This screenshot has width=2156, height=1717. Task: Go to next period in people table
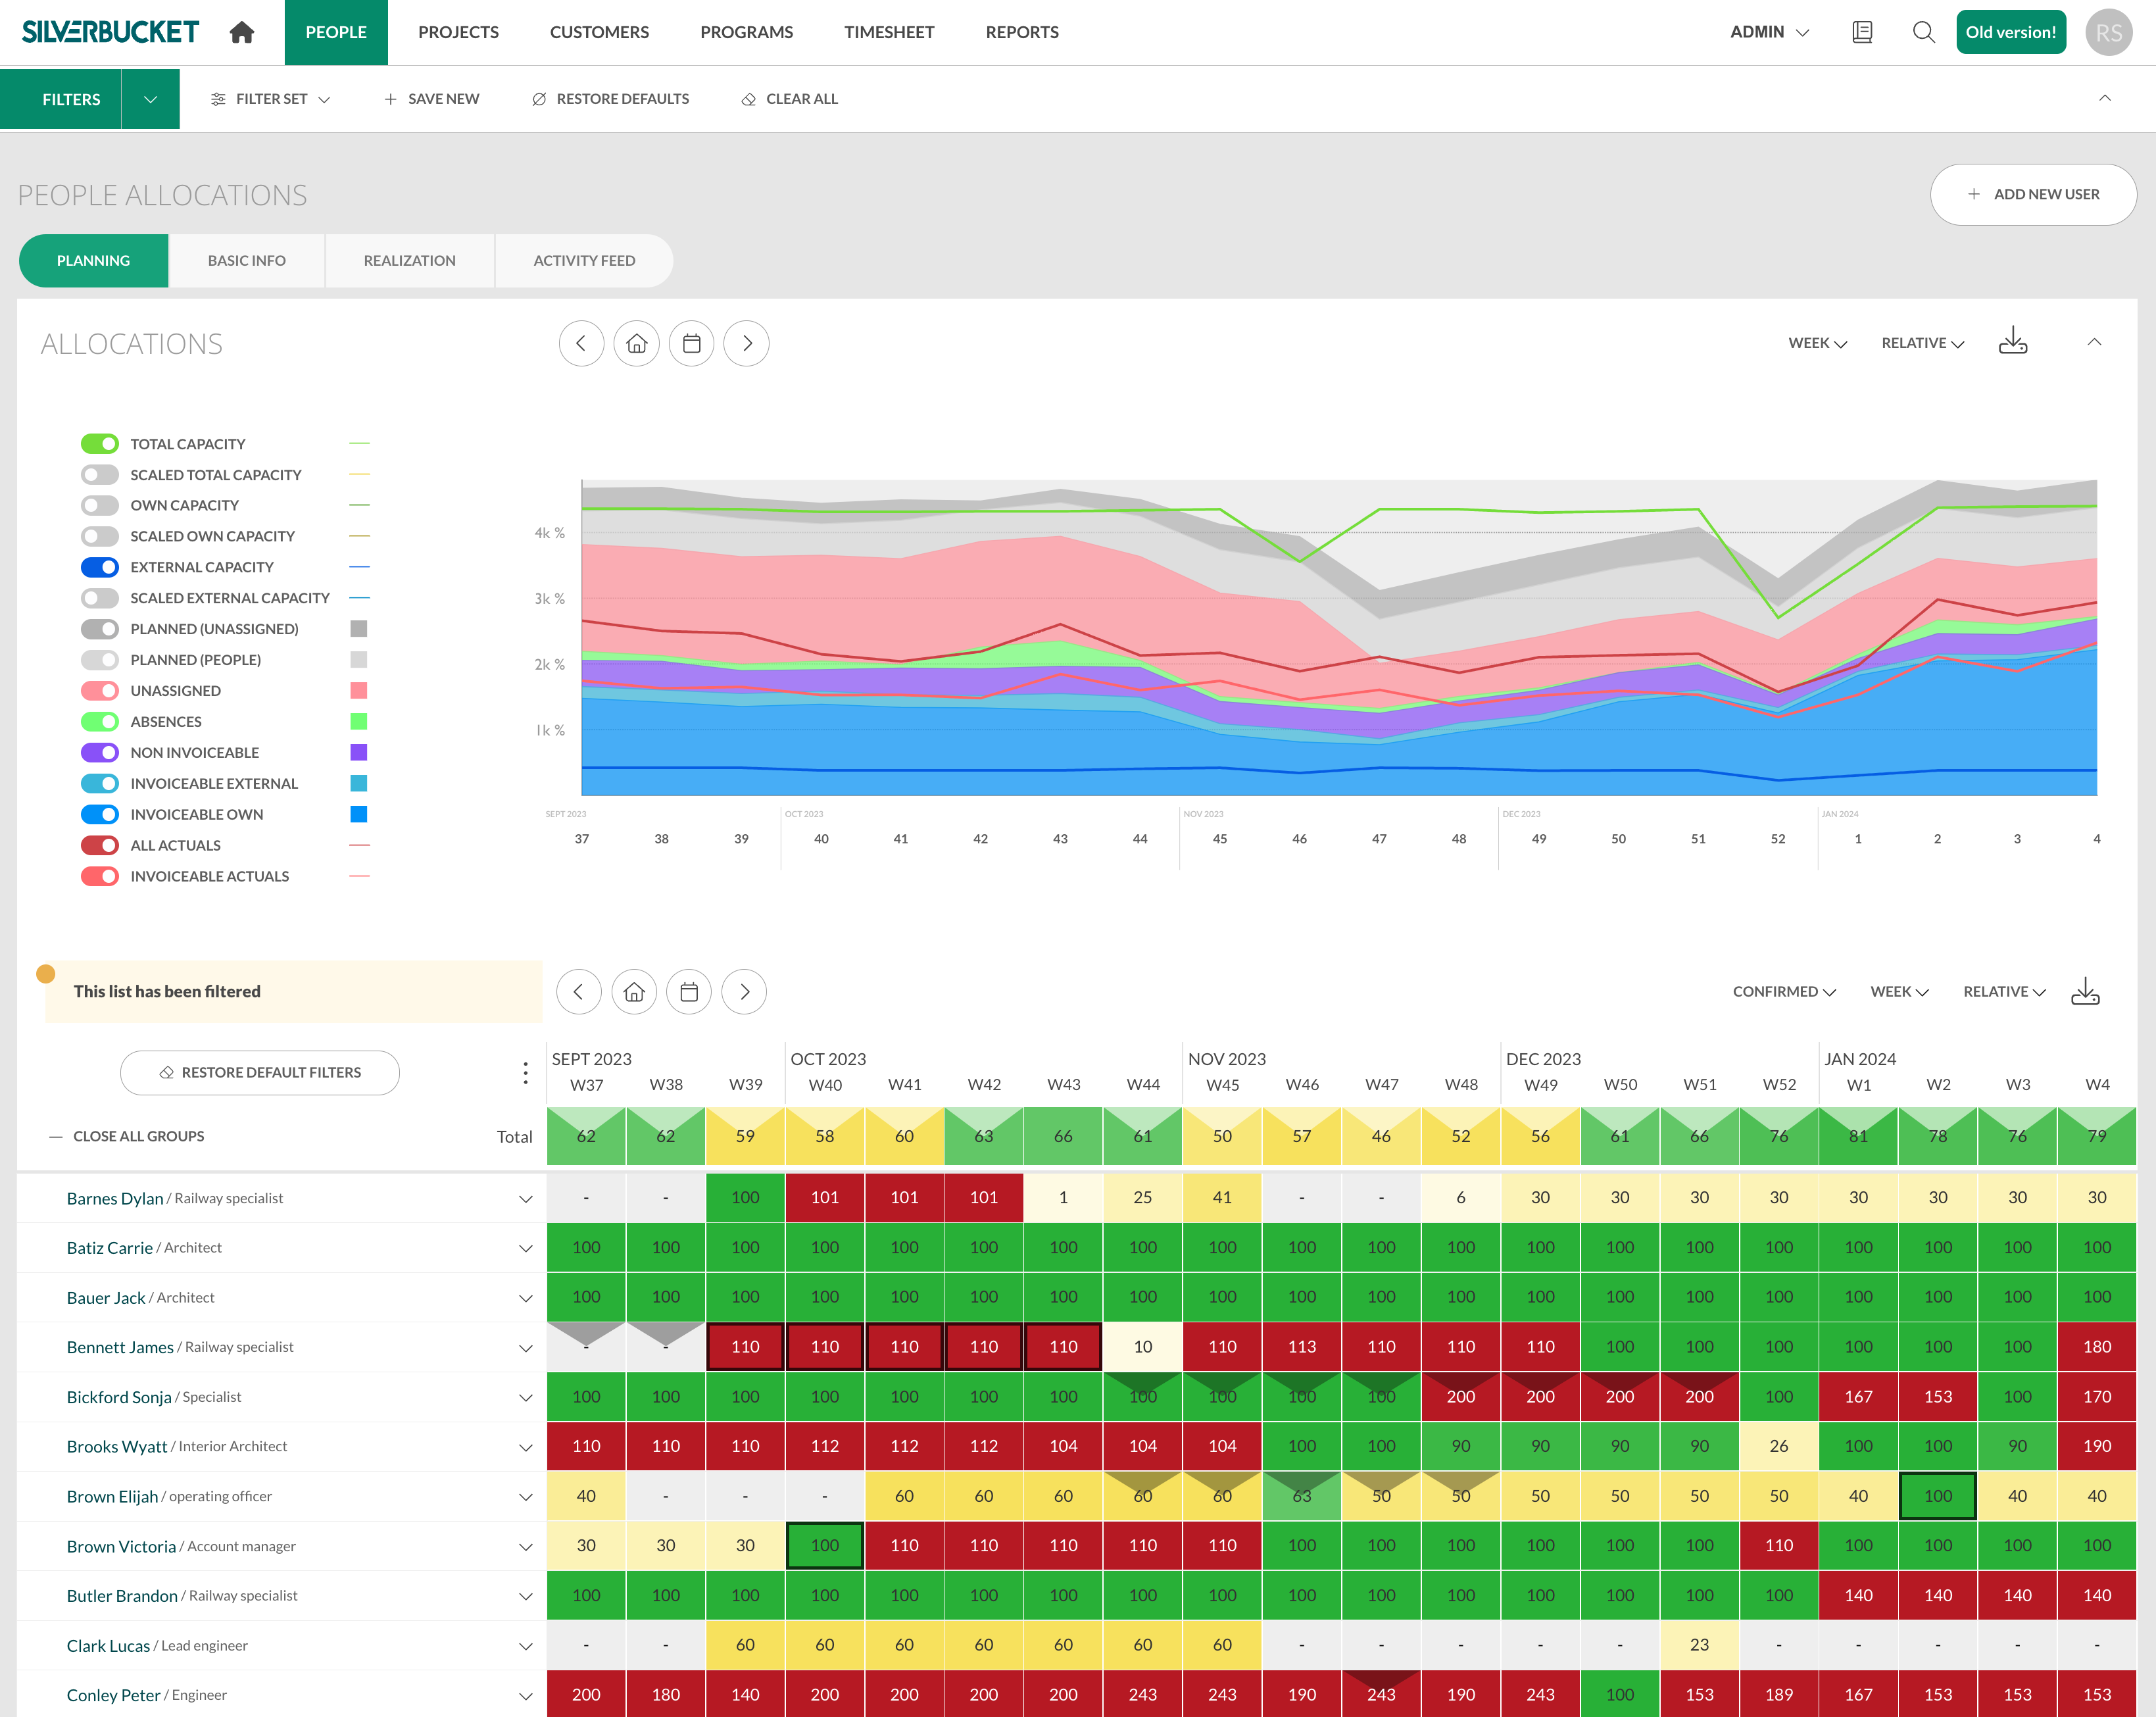pyautogui.click(x=744, y=991)
